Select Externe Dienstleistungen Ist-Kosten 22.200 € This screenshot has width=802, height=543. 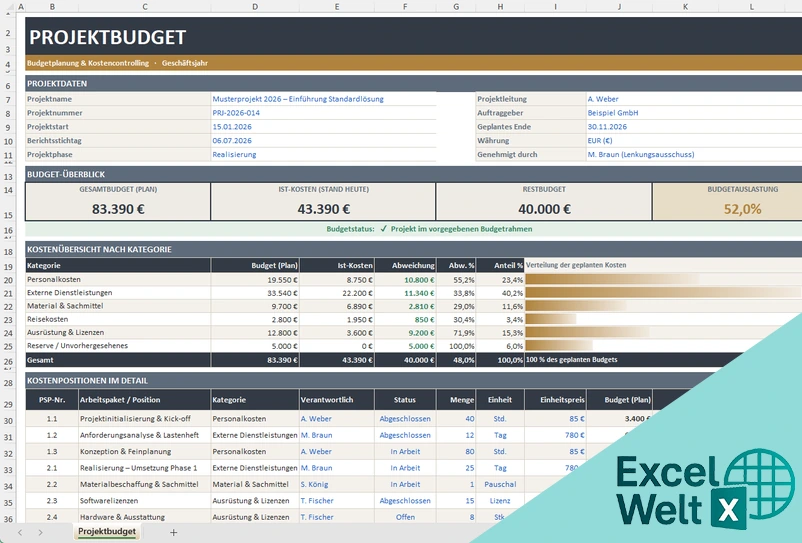pos(337,293)
